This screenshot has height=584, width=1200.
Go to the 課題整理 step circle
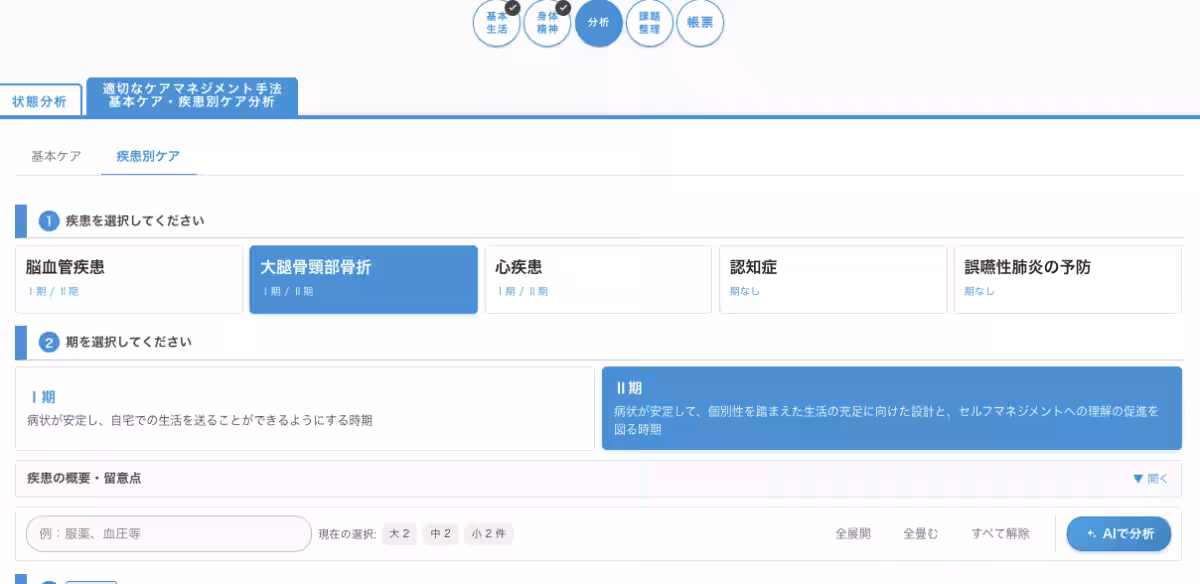[x=649, y=23]
